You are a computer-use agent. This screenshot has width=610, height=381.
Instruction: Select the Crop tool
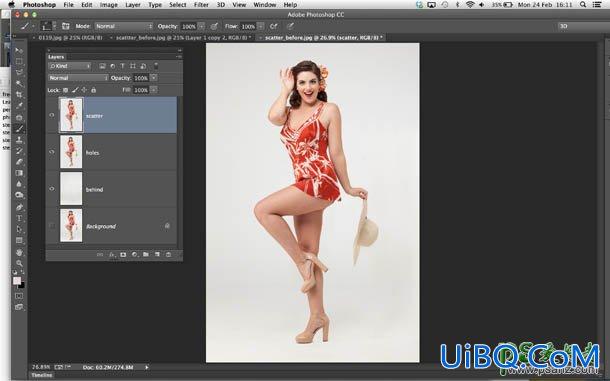point(19,94)
